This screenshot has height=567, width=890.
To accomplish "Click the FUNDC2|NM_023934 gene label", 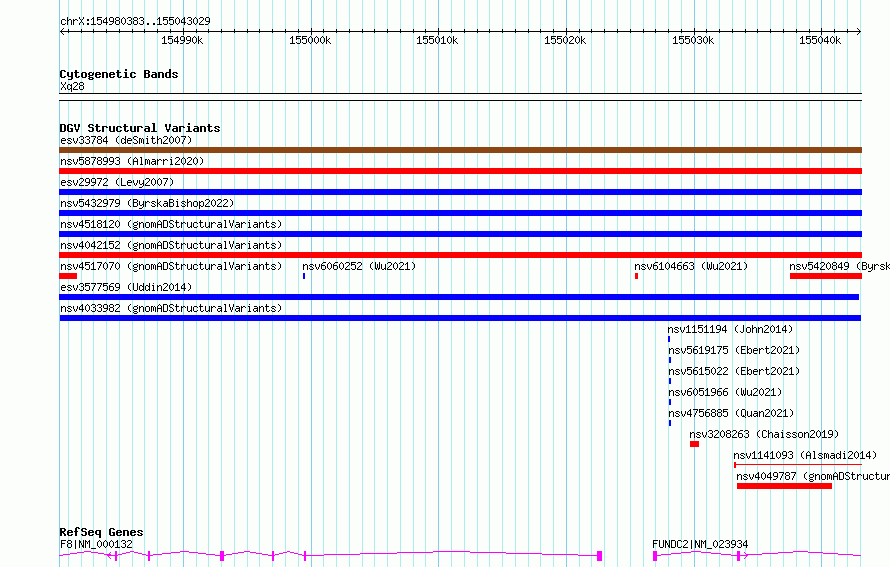I will pyautogui.click(x=700, y=544).
